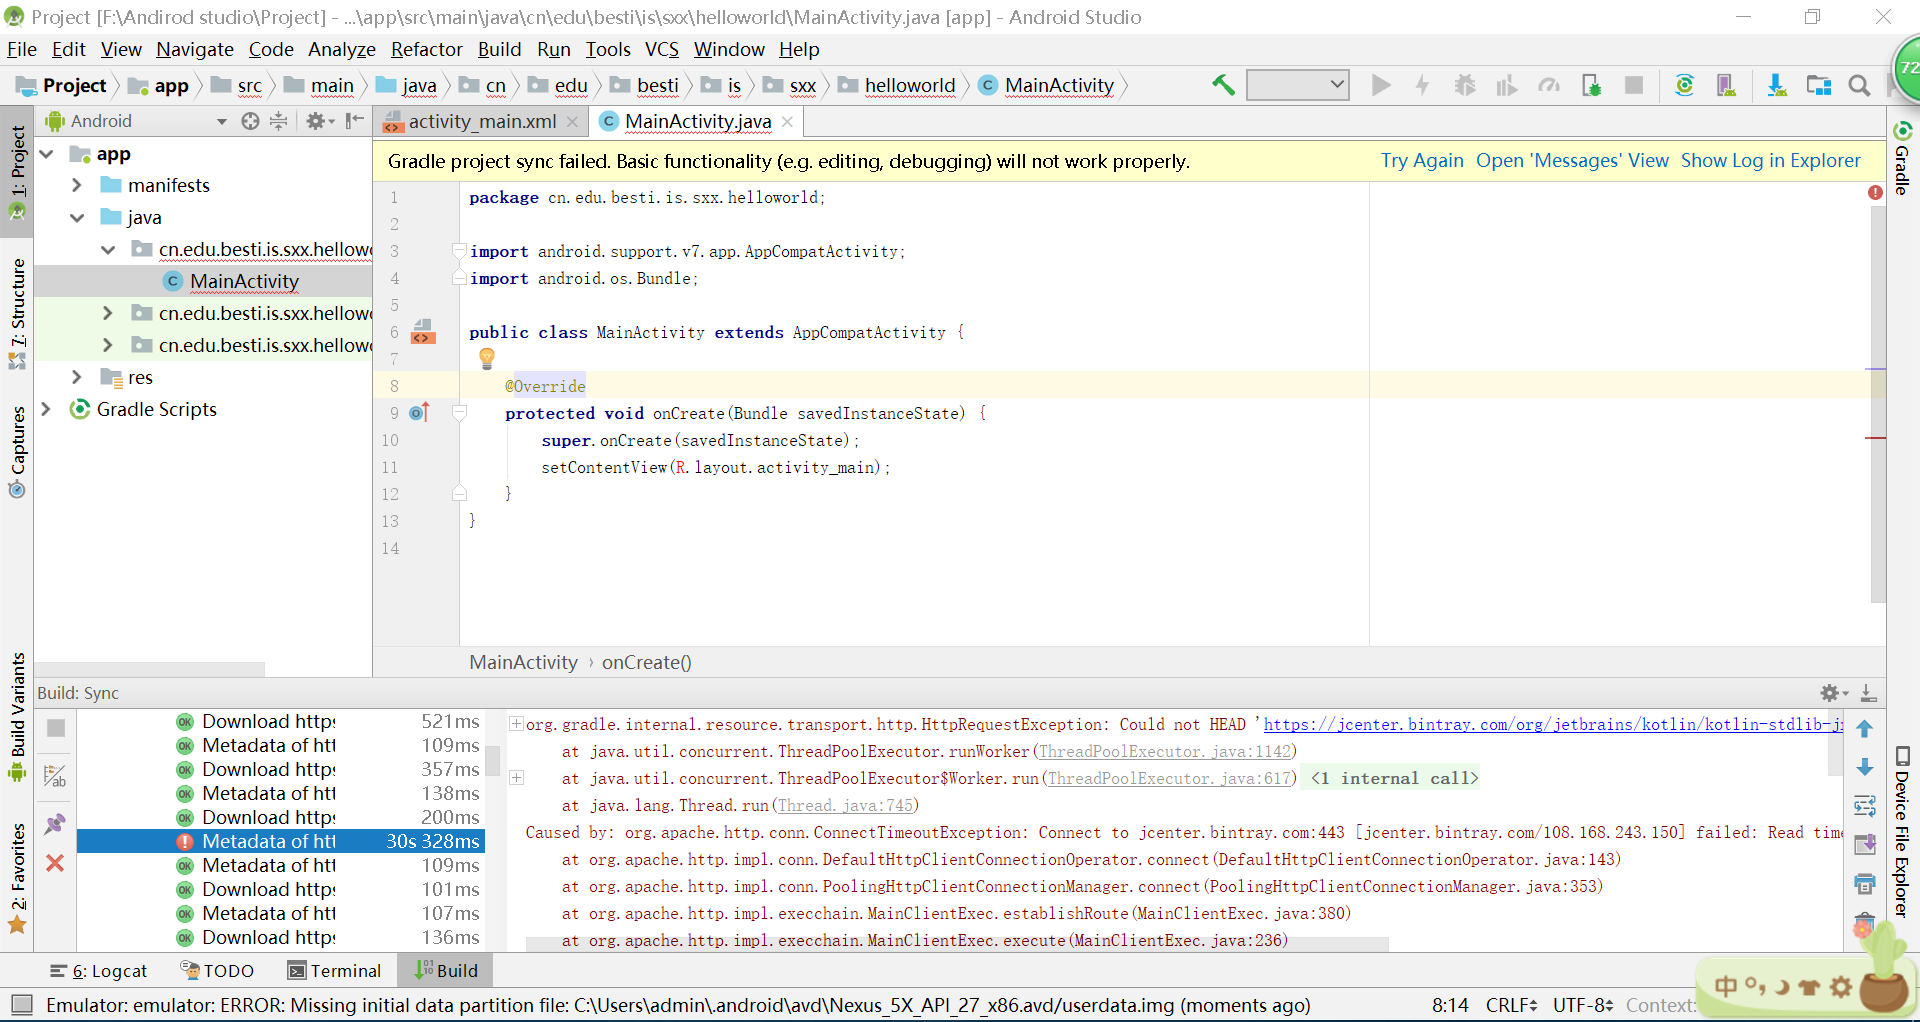
Task: Expand the res folder
Action: tap(77, 377)
